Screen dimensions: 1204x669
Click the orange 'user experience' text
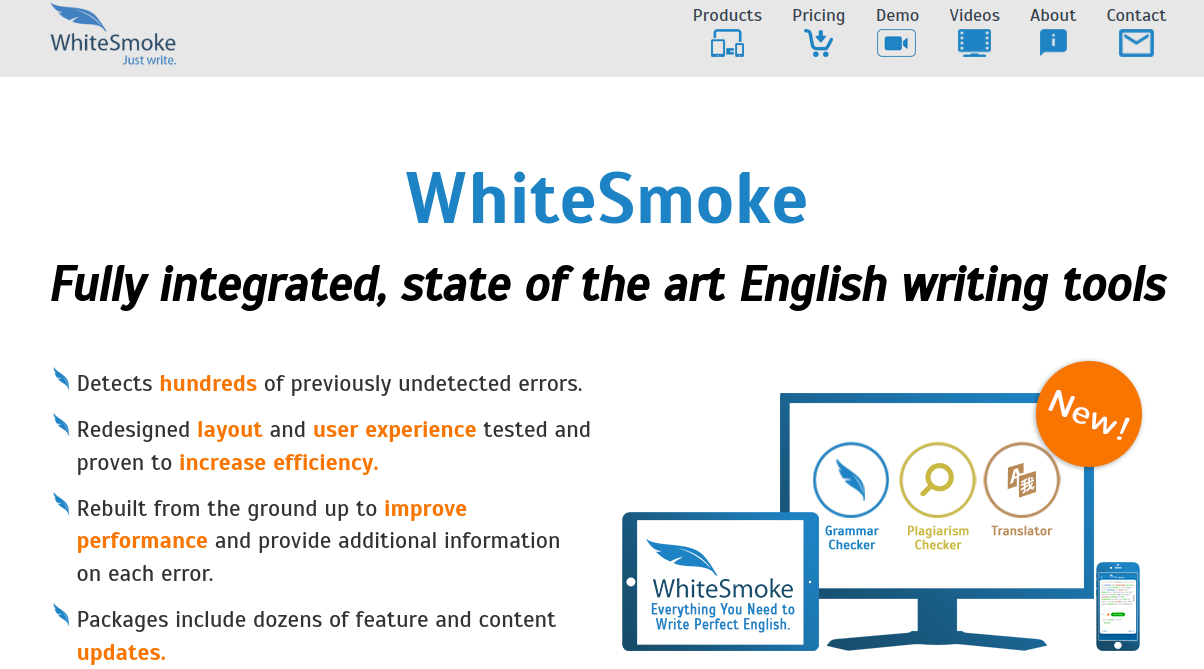394,430
